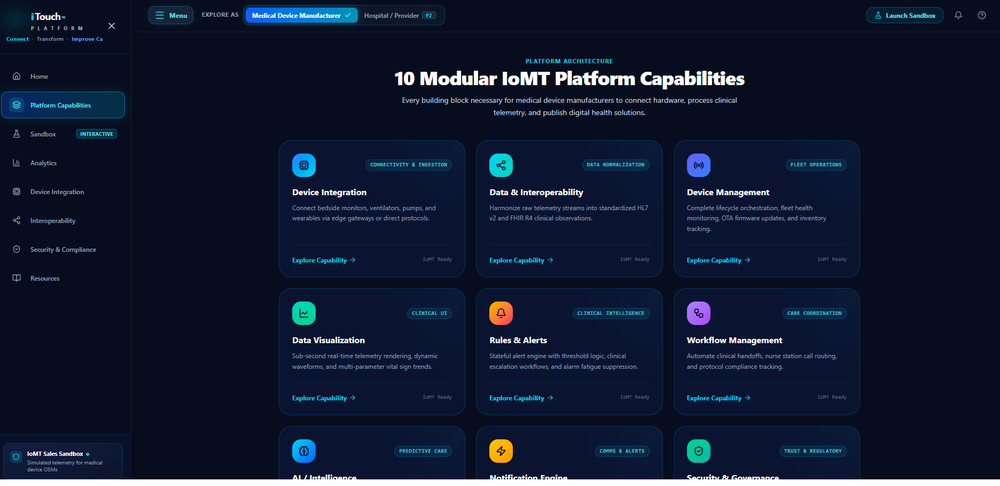Click the Device Integration card chip icon
The width and height of the screenshot is (1000, 486).
click(304, 165)
